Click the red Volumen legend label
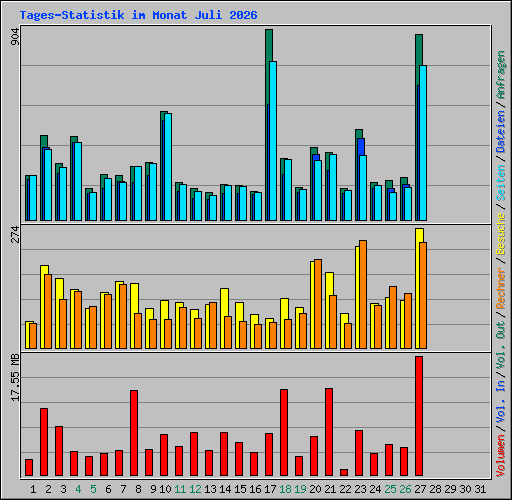The image size is (512, 500). [x=501, y=456]
